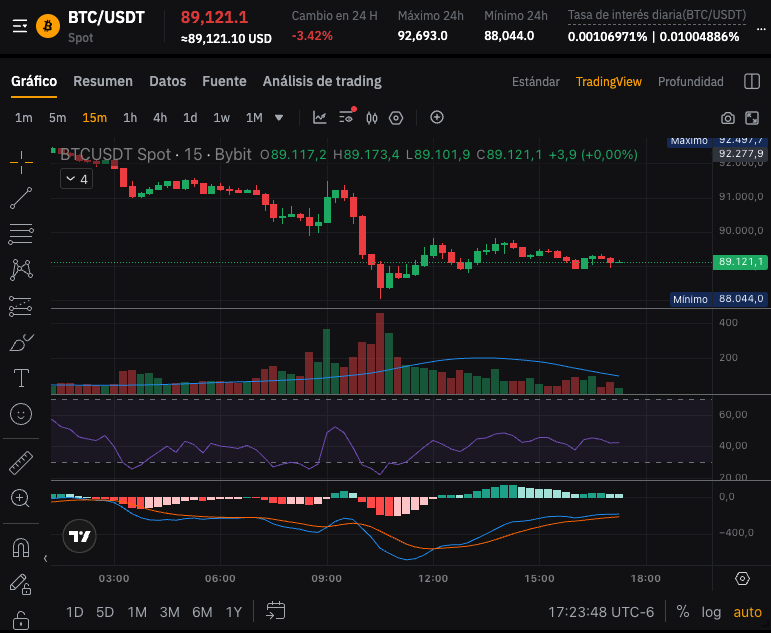This screenshot has height=633, width=771.
Task: Take a chart snapshot with camera icon
Action: pos(728,118)
